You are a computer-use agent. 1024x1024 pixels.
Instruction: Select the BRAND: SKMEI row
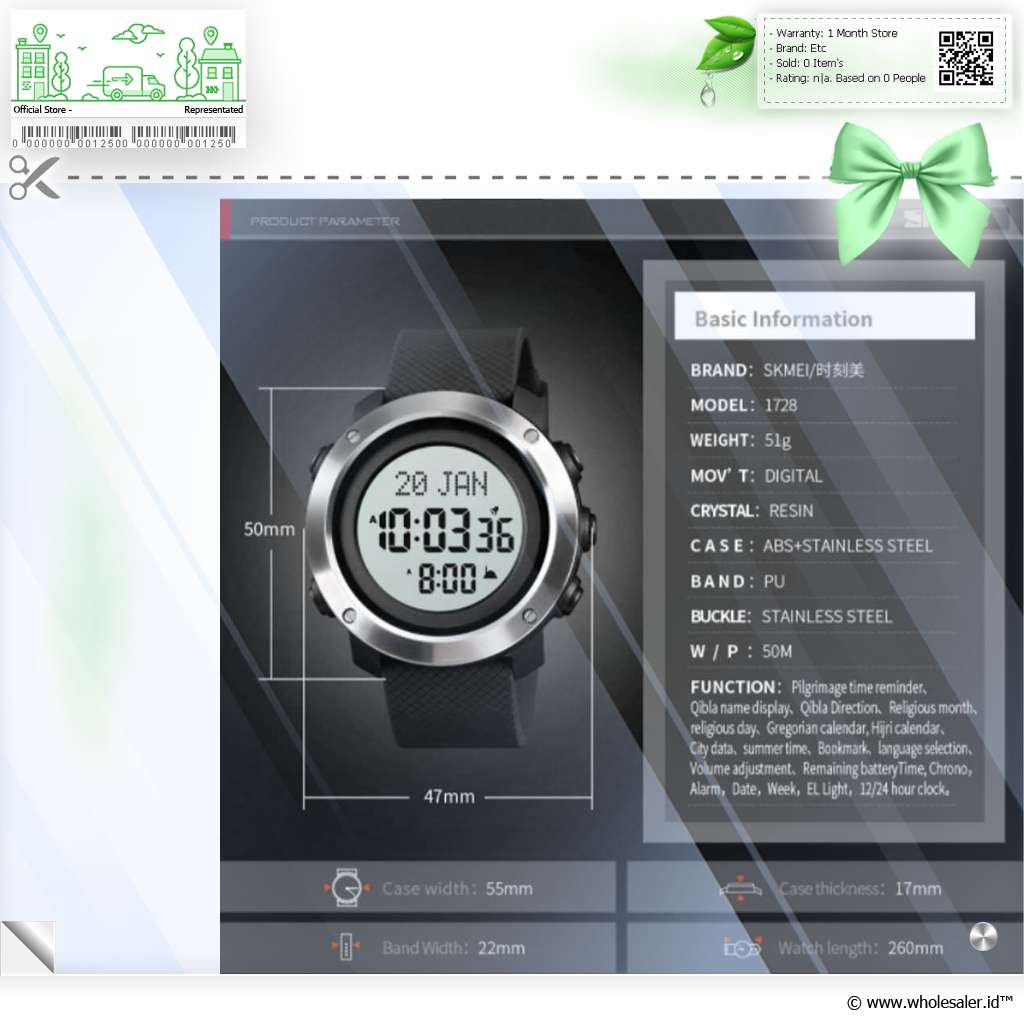[776, 370]
